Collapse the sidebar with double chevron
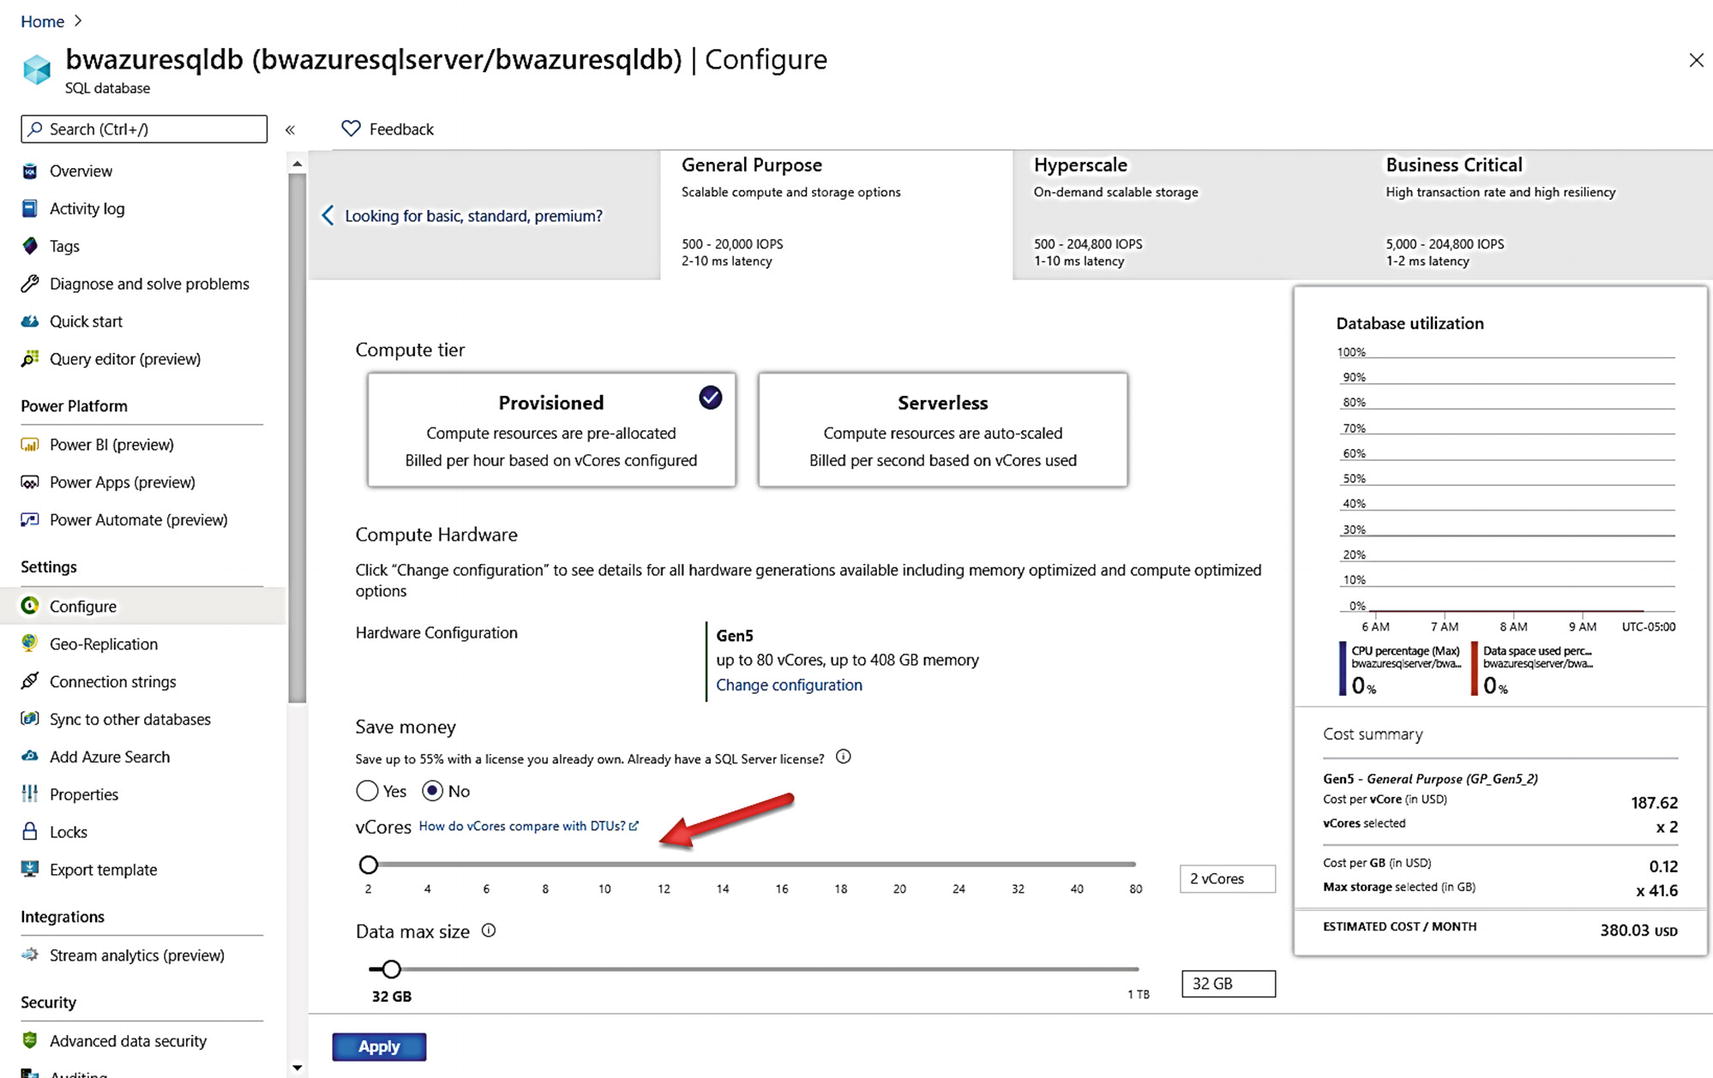1713x1078 pixels. click(290, 130)
